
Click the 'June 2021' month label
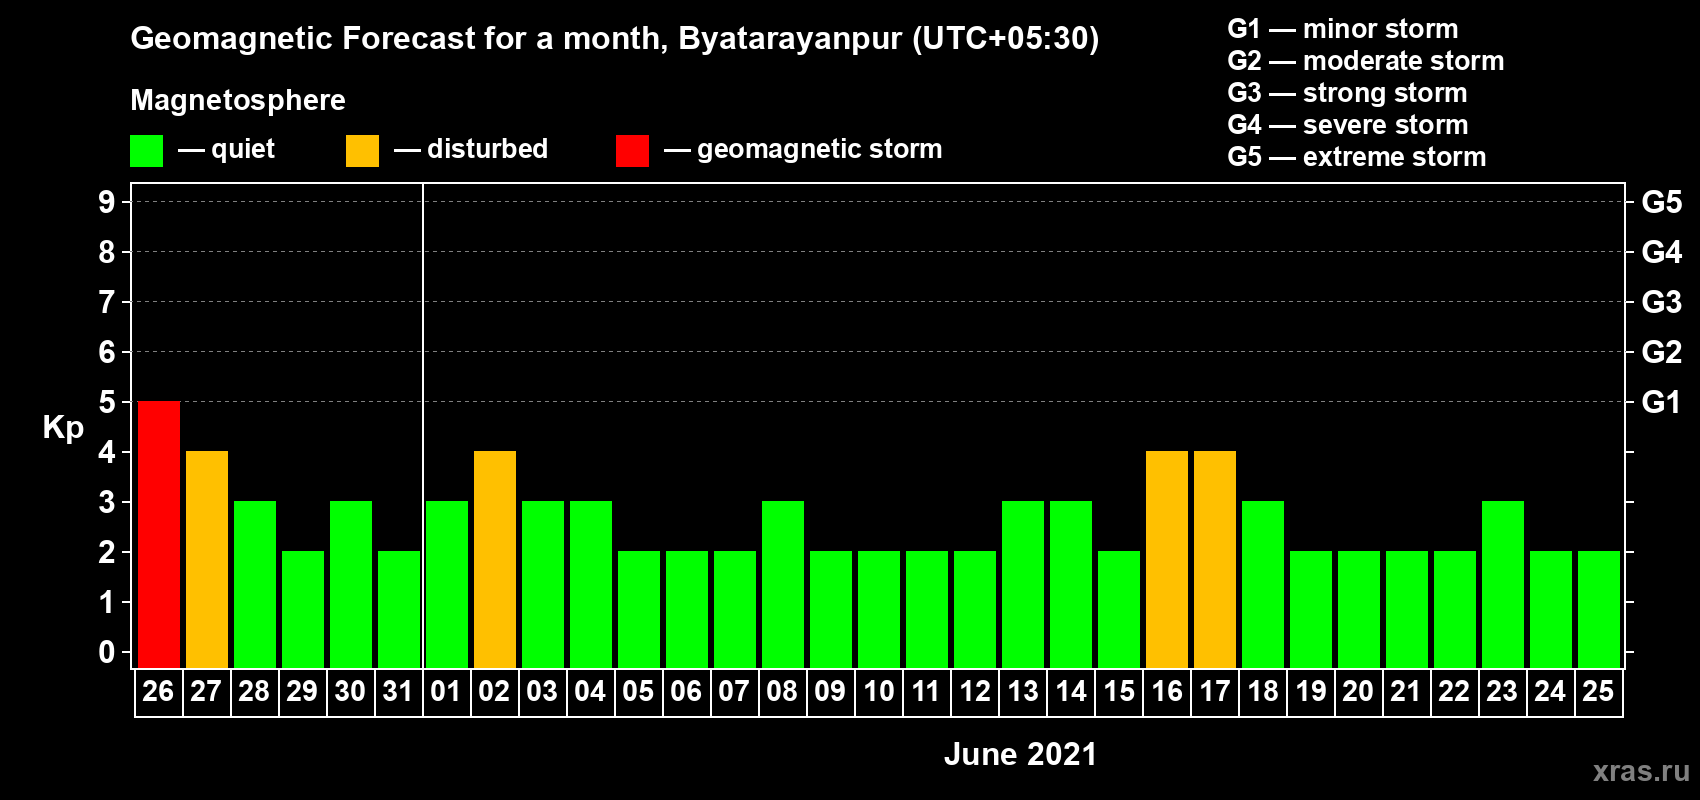(1020, 754)
